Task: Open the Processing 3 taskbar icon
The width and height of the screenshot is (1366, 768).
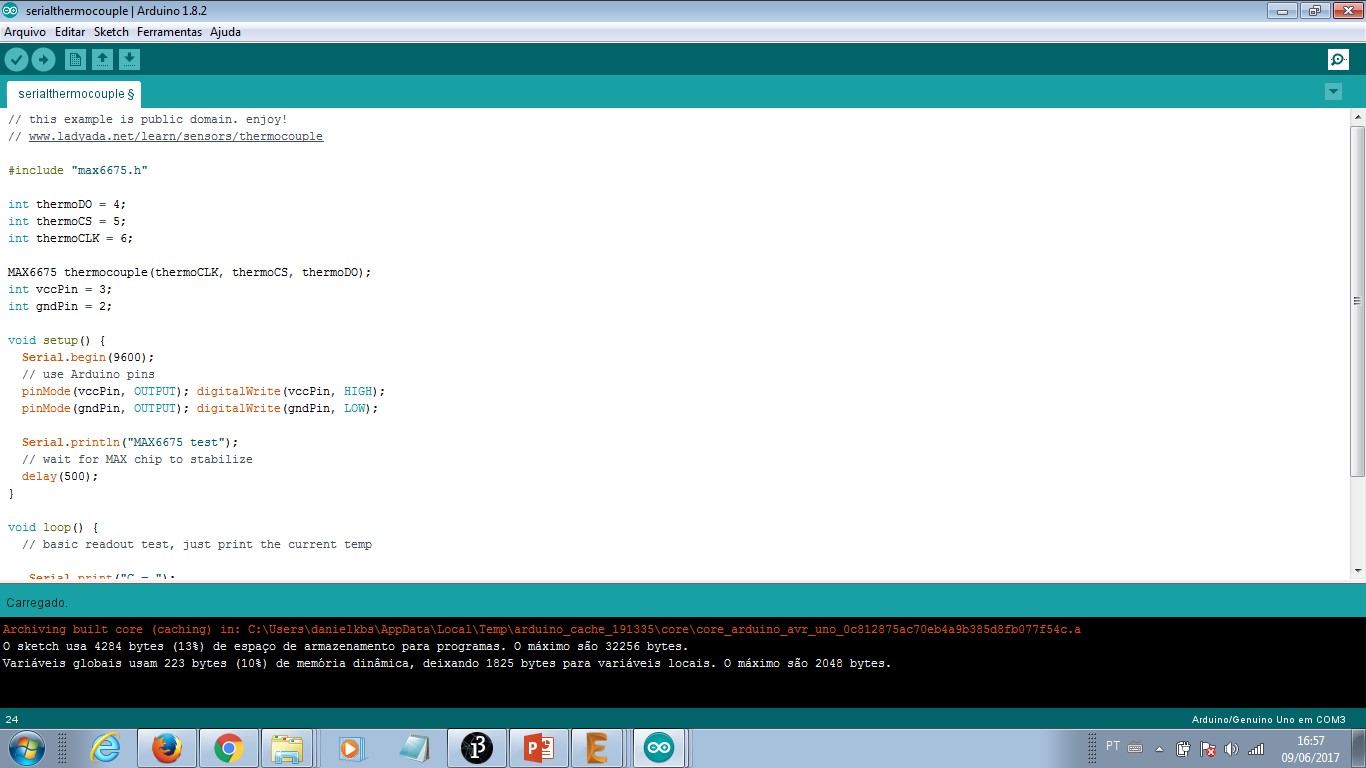Action: (477, 748)
